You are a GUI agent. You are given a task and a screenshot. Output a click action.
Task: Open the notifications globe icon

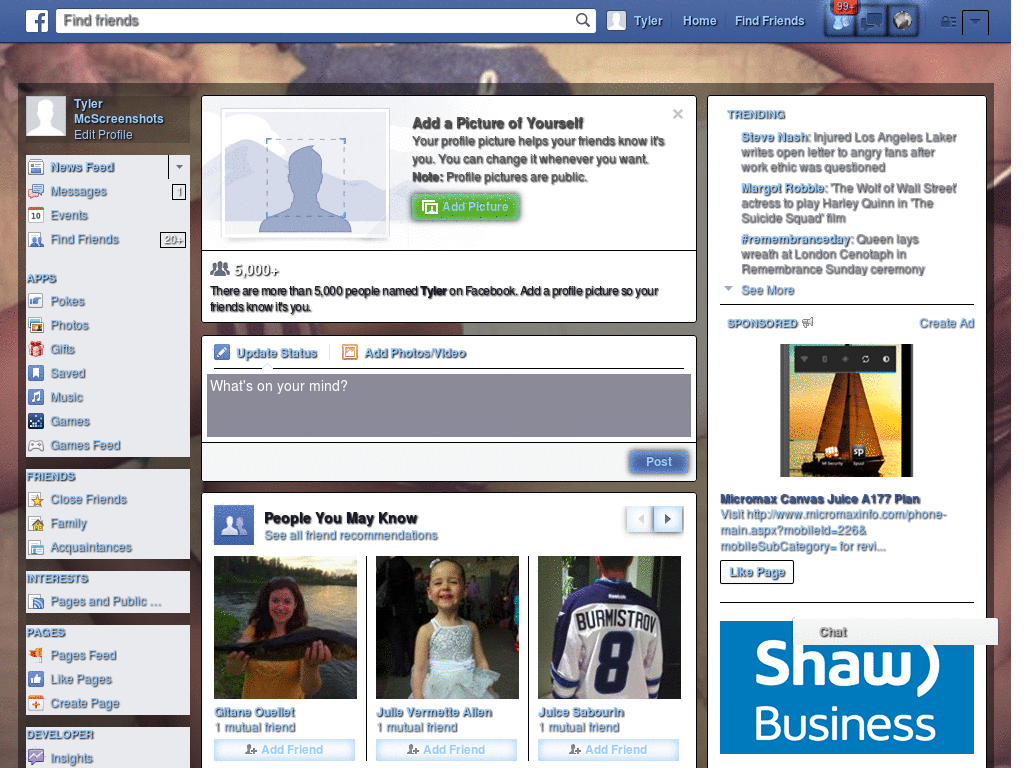(x=903, y=22)
